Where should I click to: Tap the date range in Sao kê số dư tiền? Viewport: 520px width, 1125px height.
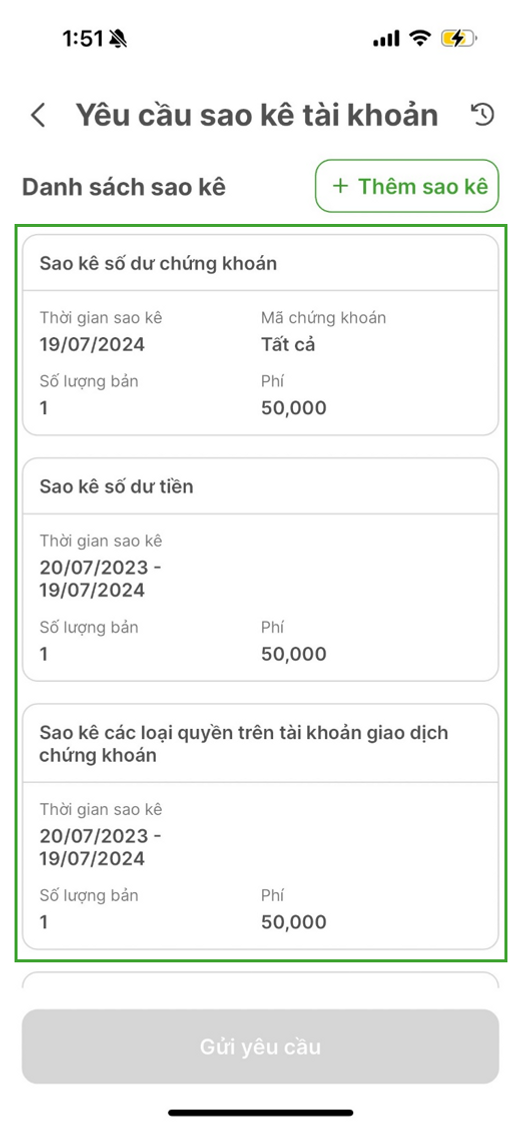pyautogui.click(x=100, y=579)
